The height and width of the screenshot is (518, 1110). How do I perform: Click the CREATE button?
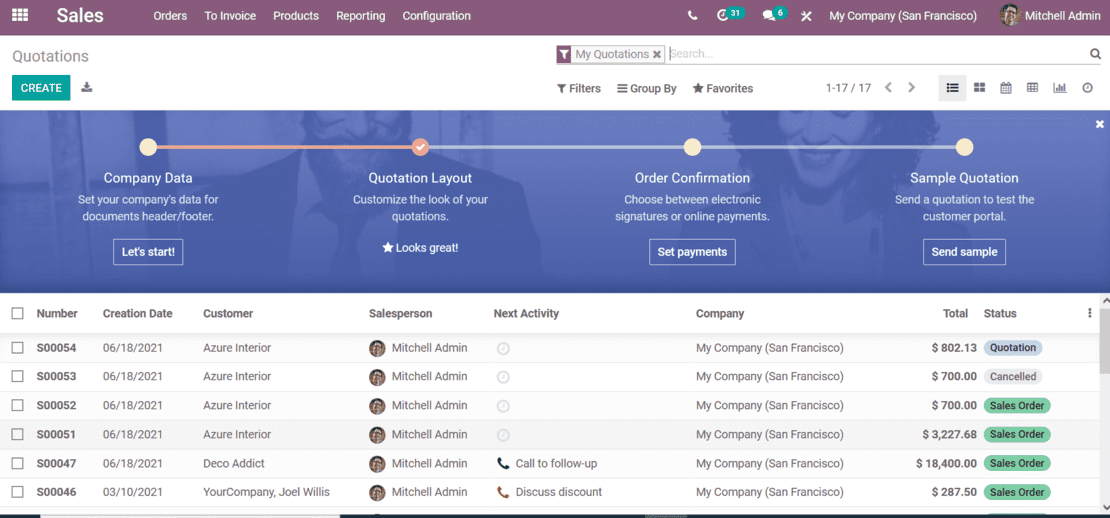coord(41,88)
